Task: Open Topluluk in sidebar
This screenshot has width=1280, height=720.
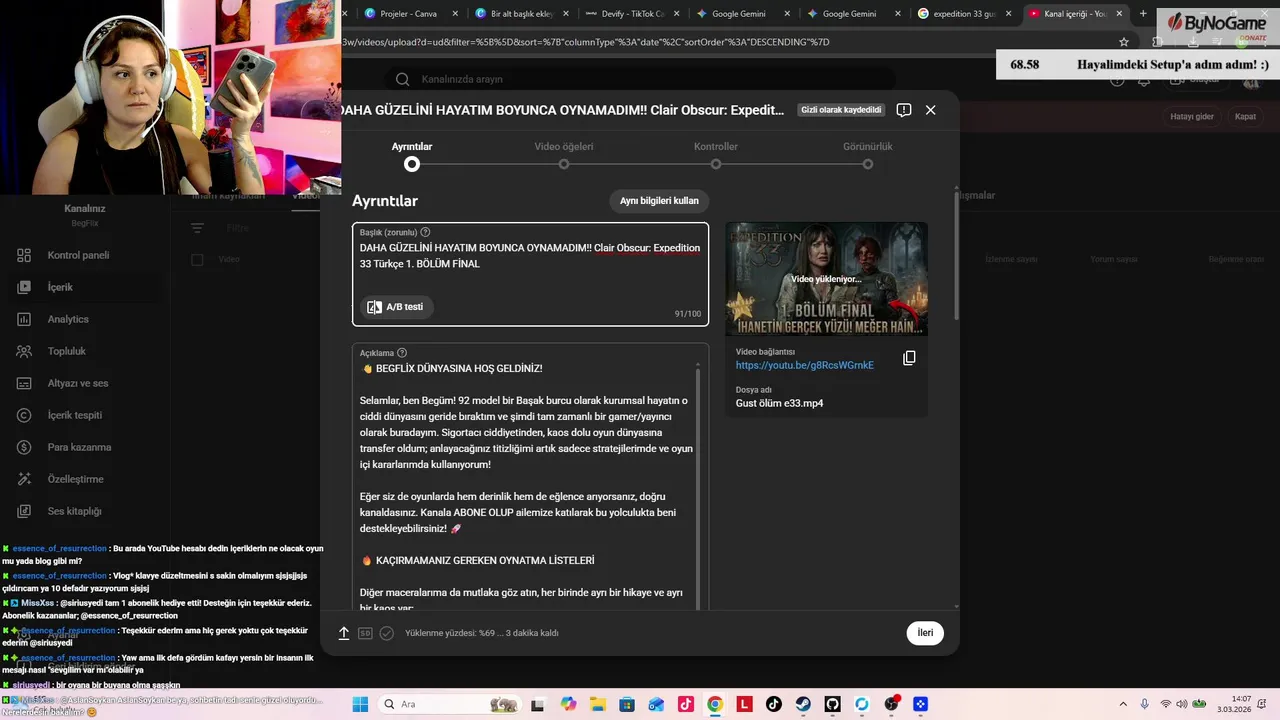Action: [x=85, y=351]
